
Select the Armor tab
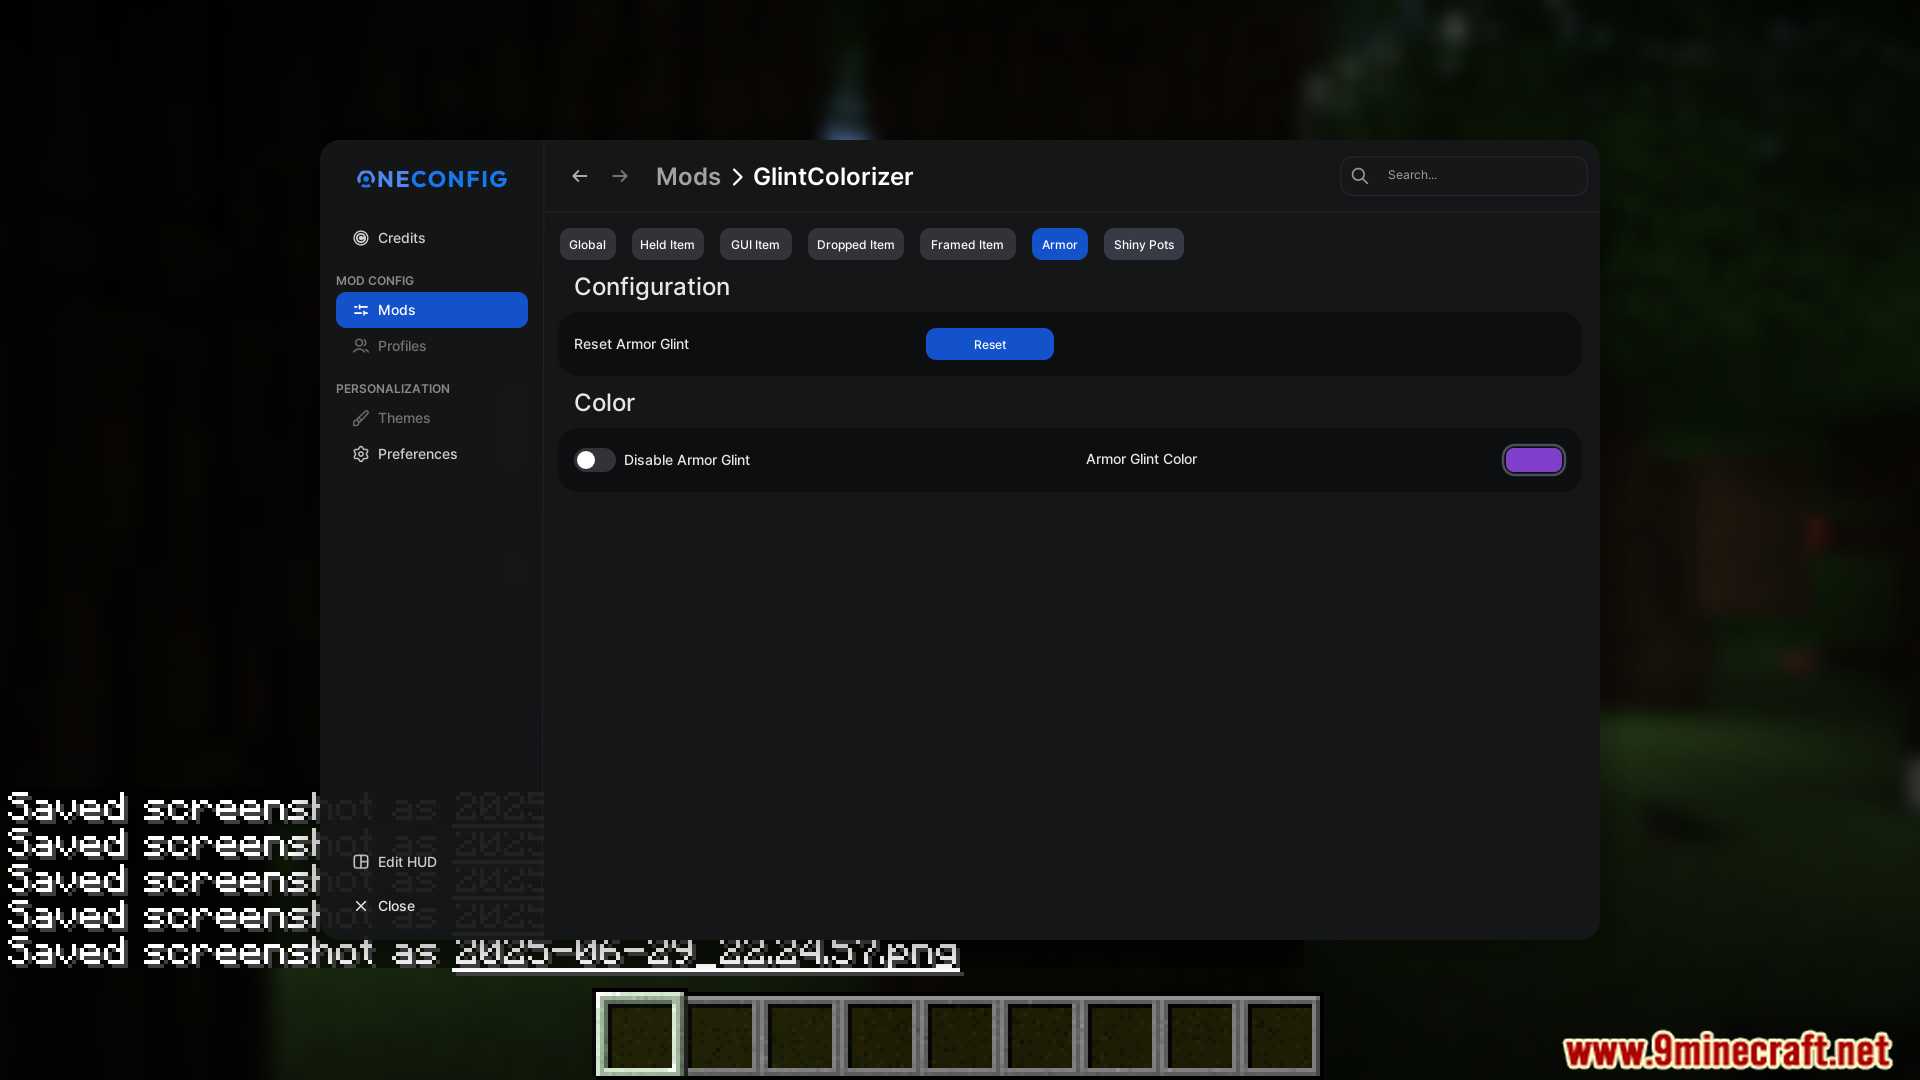point(1059,245)
